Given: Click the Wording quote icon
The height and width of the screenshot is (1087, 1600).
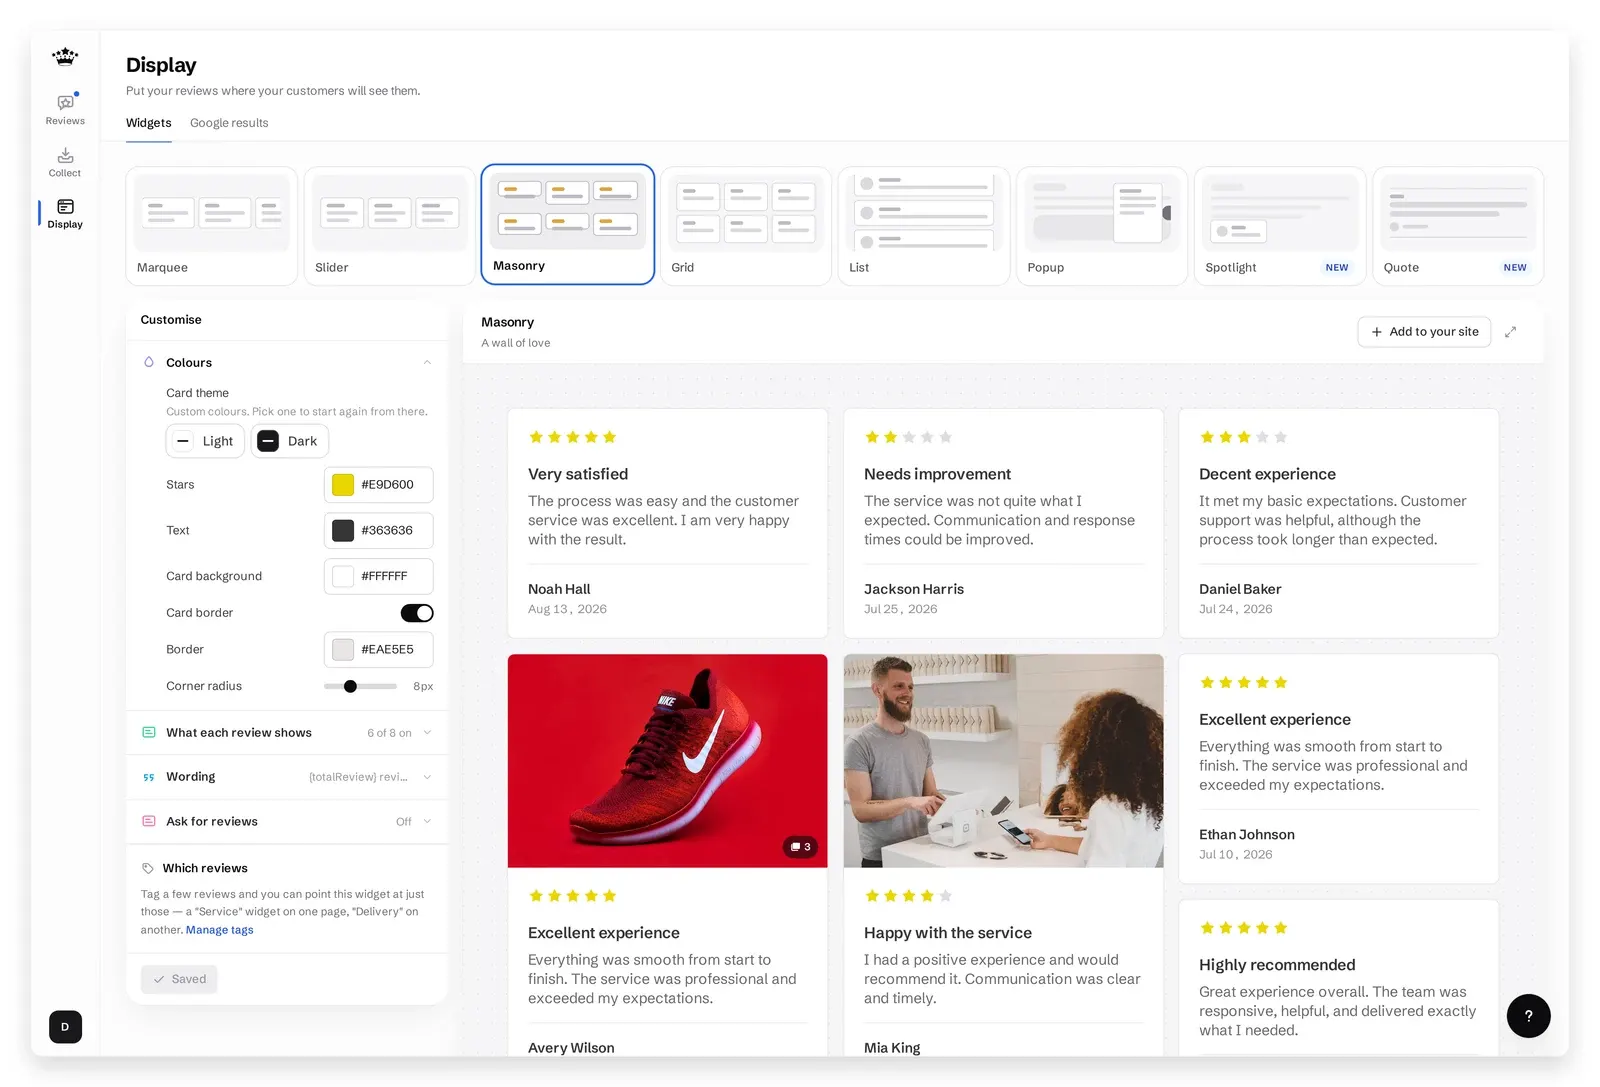Looking at the screenshot, I should point(149,777).
